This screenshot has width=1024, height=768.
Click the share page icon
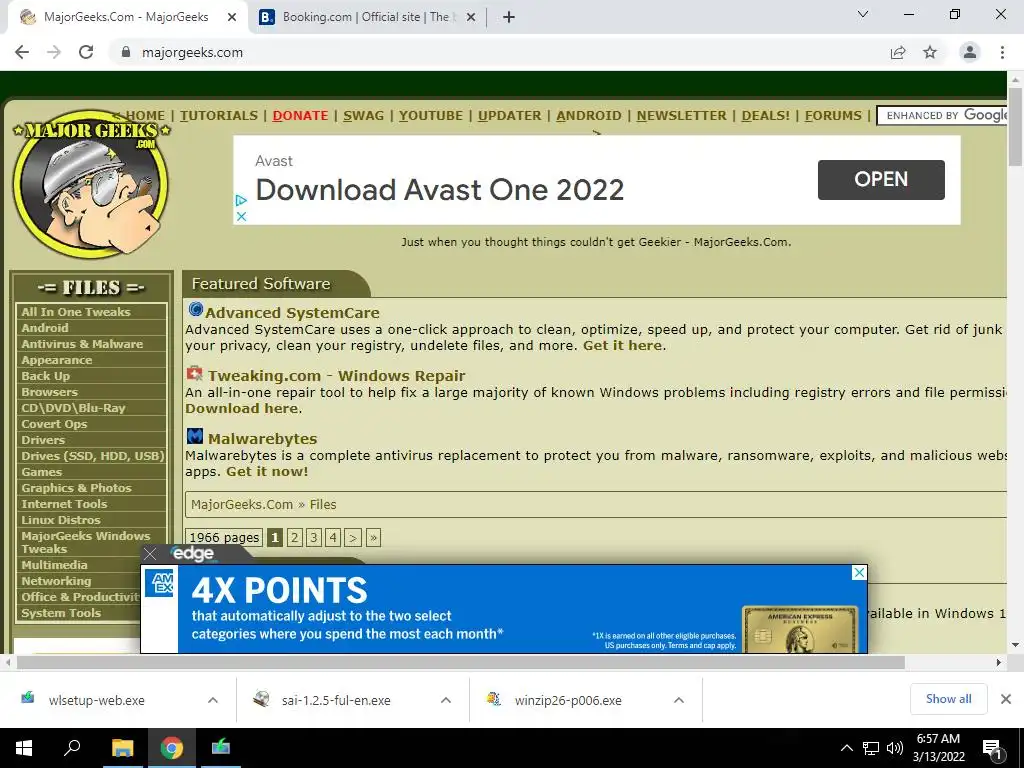tap(898, 52)
